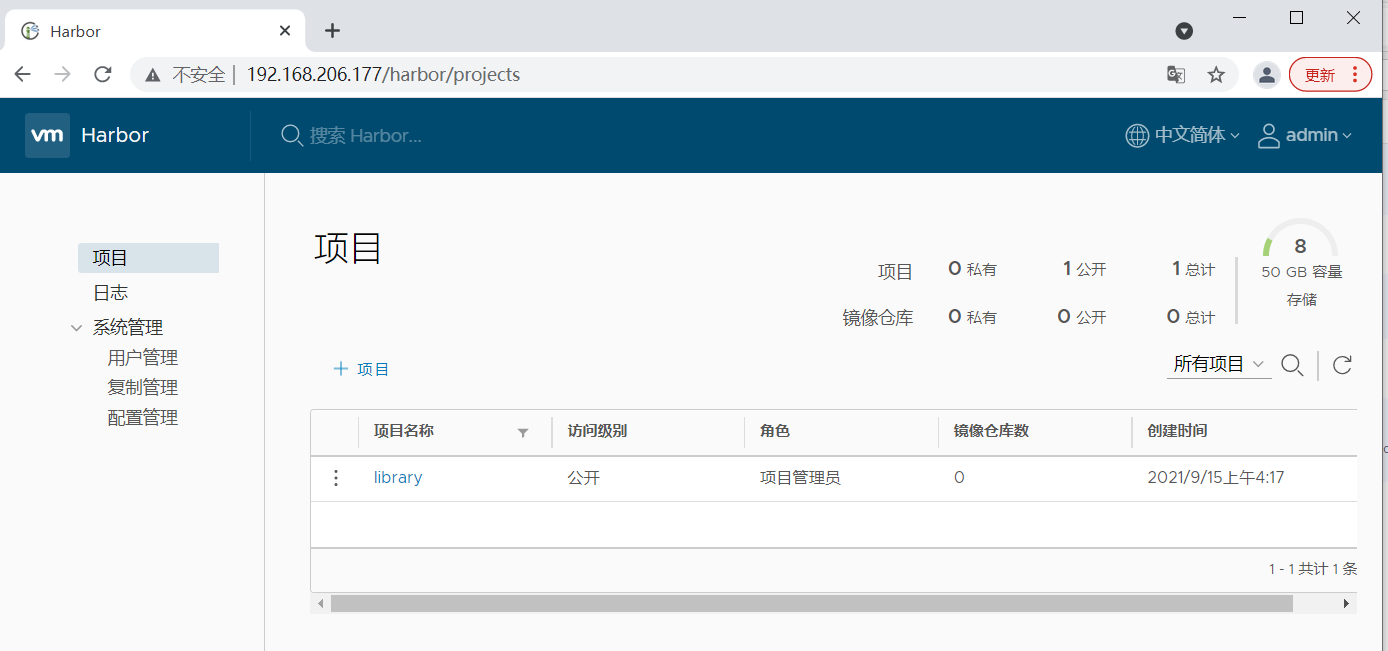1388x651 pixels.
Task: Click the globe language icon
Action: [x=1137, y=135]
